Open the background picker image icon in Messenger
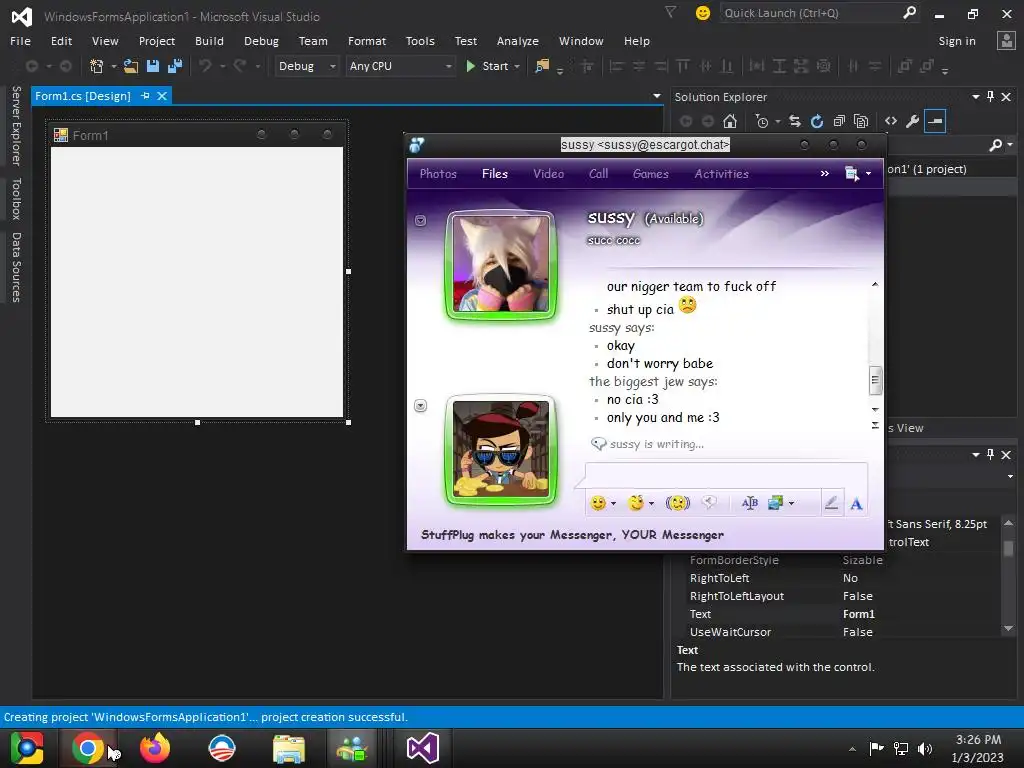The width and height of the screenshot is (1024, 768). 776,503
